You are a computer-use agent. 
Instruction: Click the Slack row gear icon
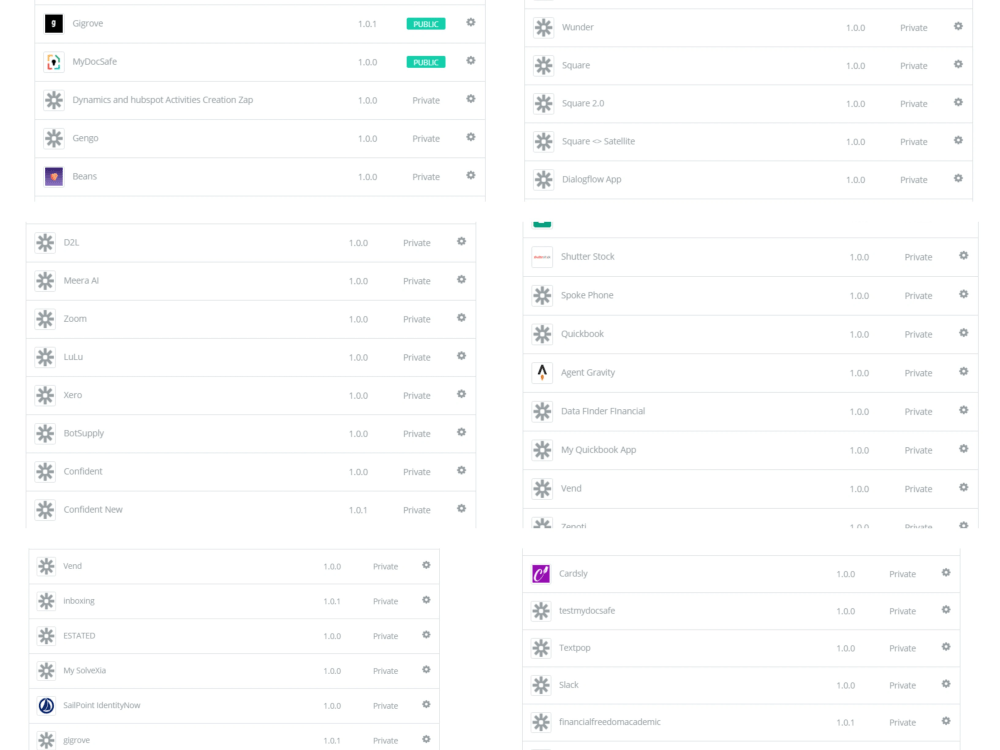946,684
